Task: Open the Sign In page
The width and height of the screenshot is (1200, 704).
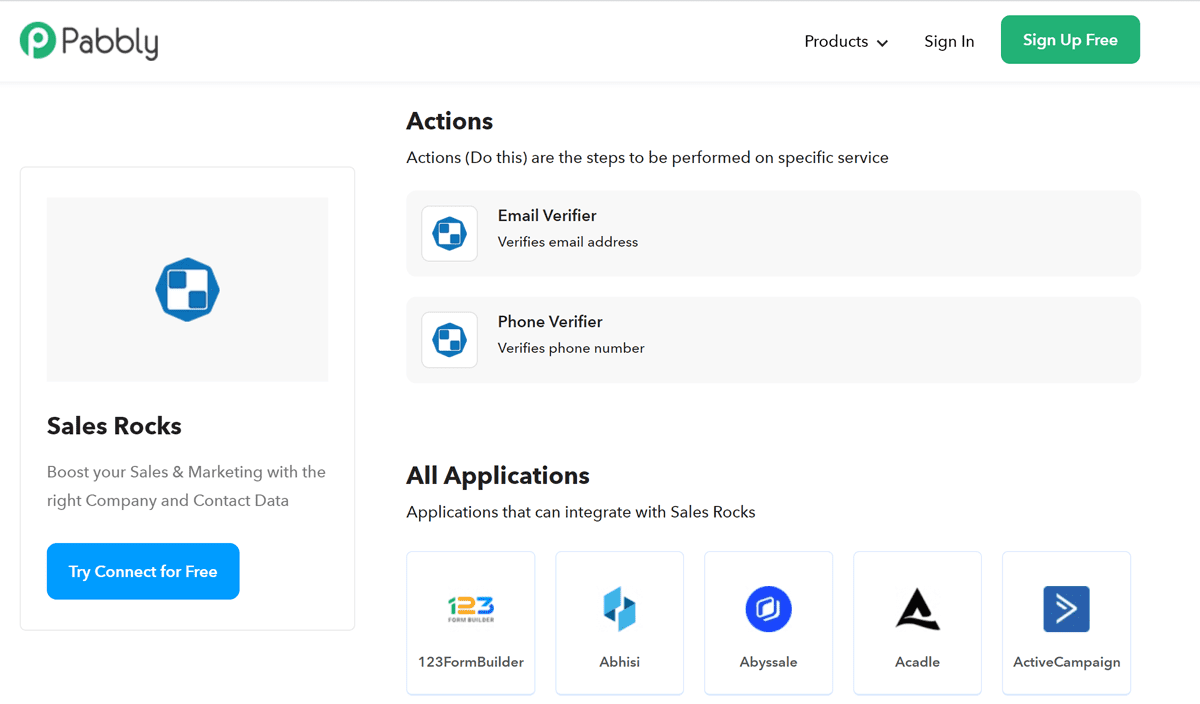Action: tap(949, 41)
